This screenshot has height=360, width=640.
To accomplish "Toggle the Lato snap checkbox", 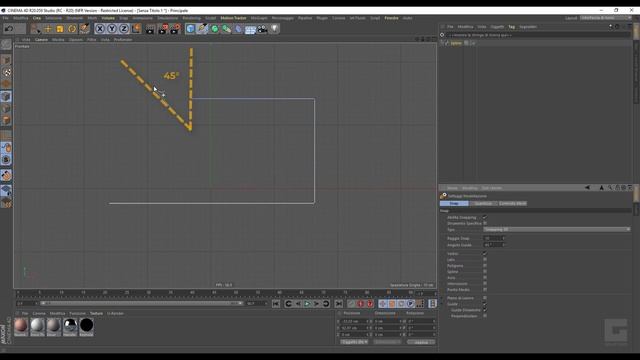I will coord(485,259).
